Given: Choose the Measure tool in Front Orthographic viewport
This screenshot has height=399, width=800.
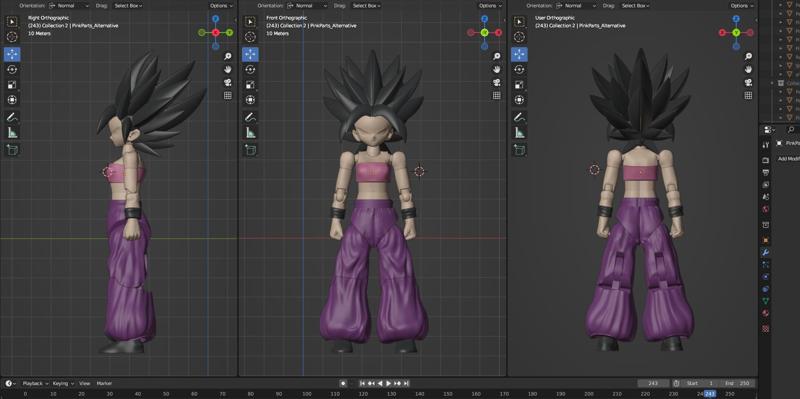Looking at the screenshot, I should click(x=251, y=133).
